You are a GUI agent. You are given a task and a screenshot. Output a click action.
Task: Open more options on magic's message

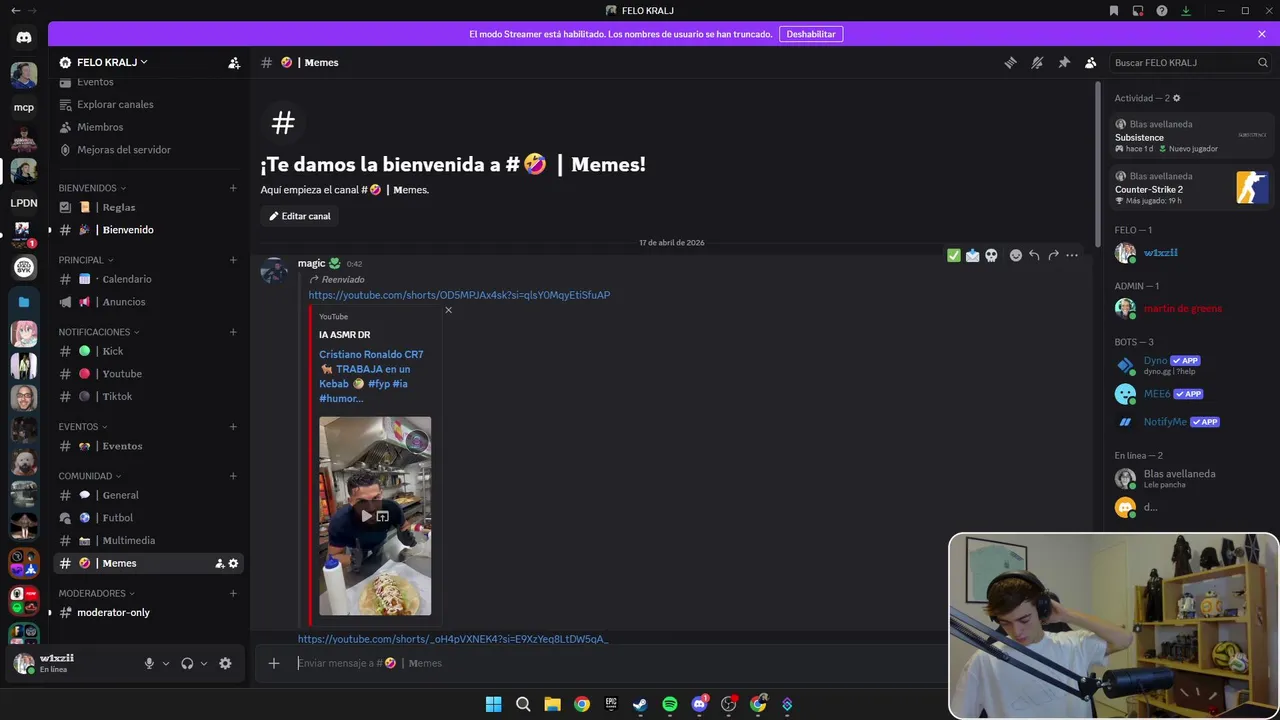(1072, 255)
